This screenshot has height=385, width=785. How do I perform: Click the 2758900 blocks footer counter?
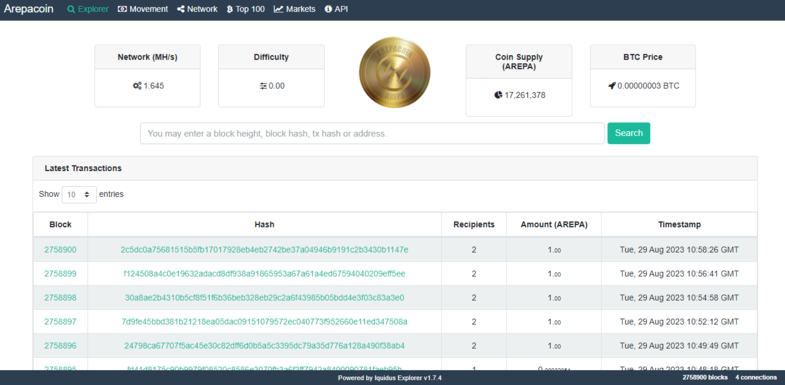pyautogui.click(x=705, y=377)
